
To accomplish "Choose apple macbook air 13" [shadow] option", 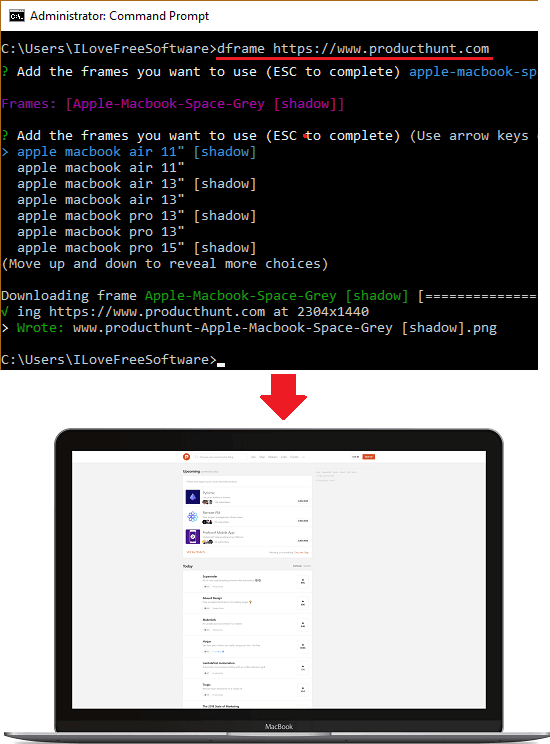I will 137,184.
